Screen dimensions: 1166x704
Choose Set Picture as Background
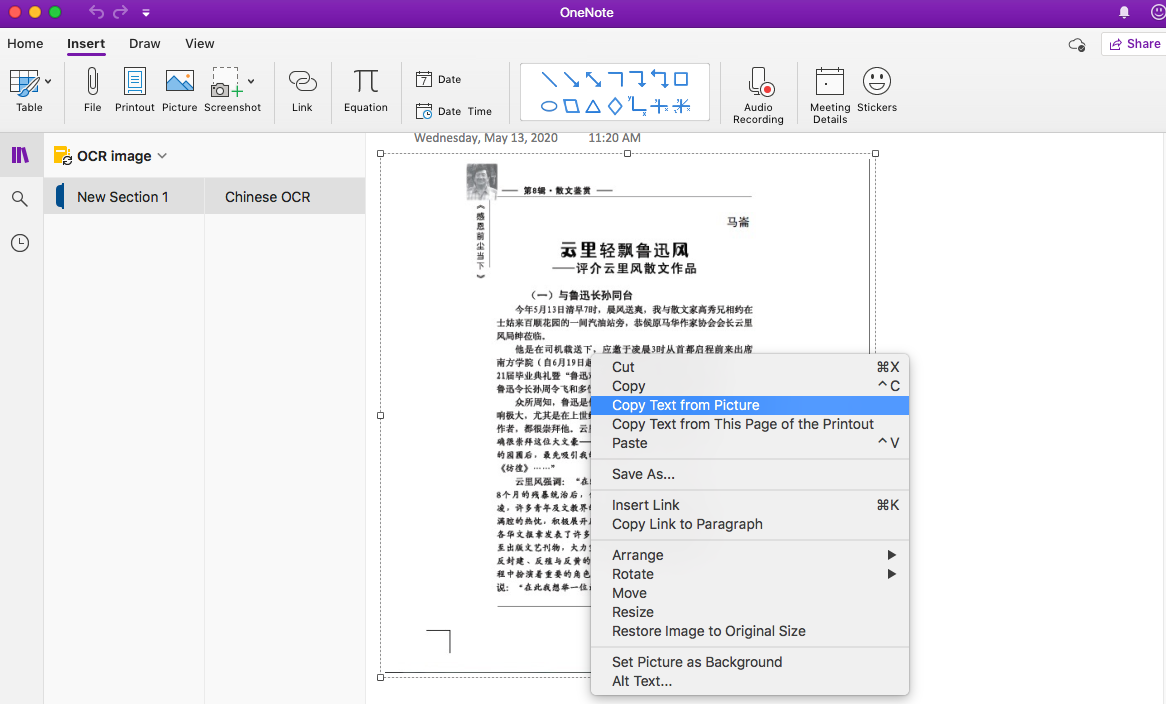pyautogui.click(x=750, y=662)
